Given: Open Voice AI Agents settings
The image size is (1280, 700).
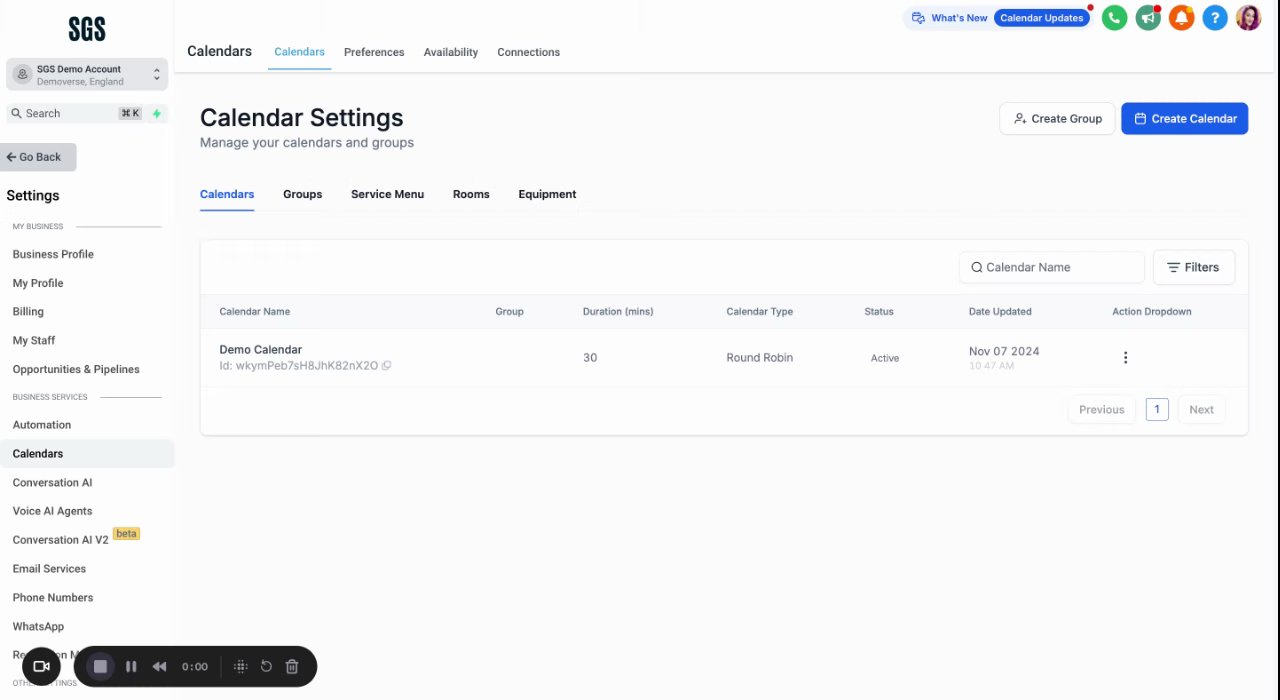Looking at the screenshot, I should pos(52,511).
